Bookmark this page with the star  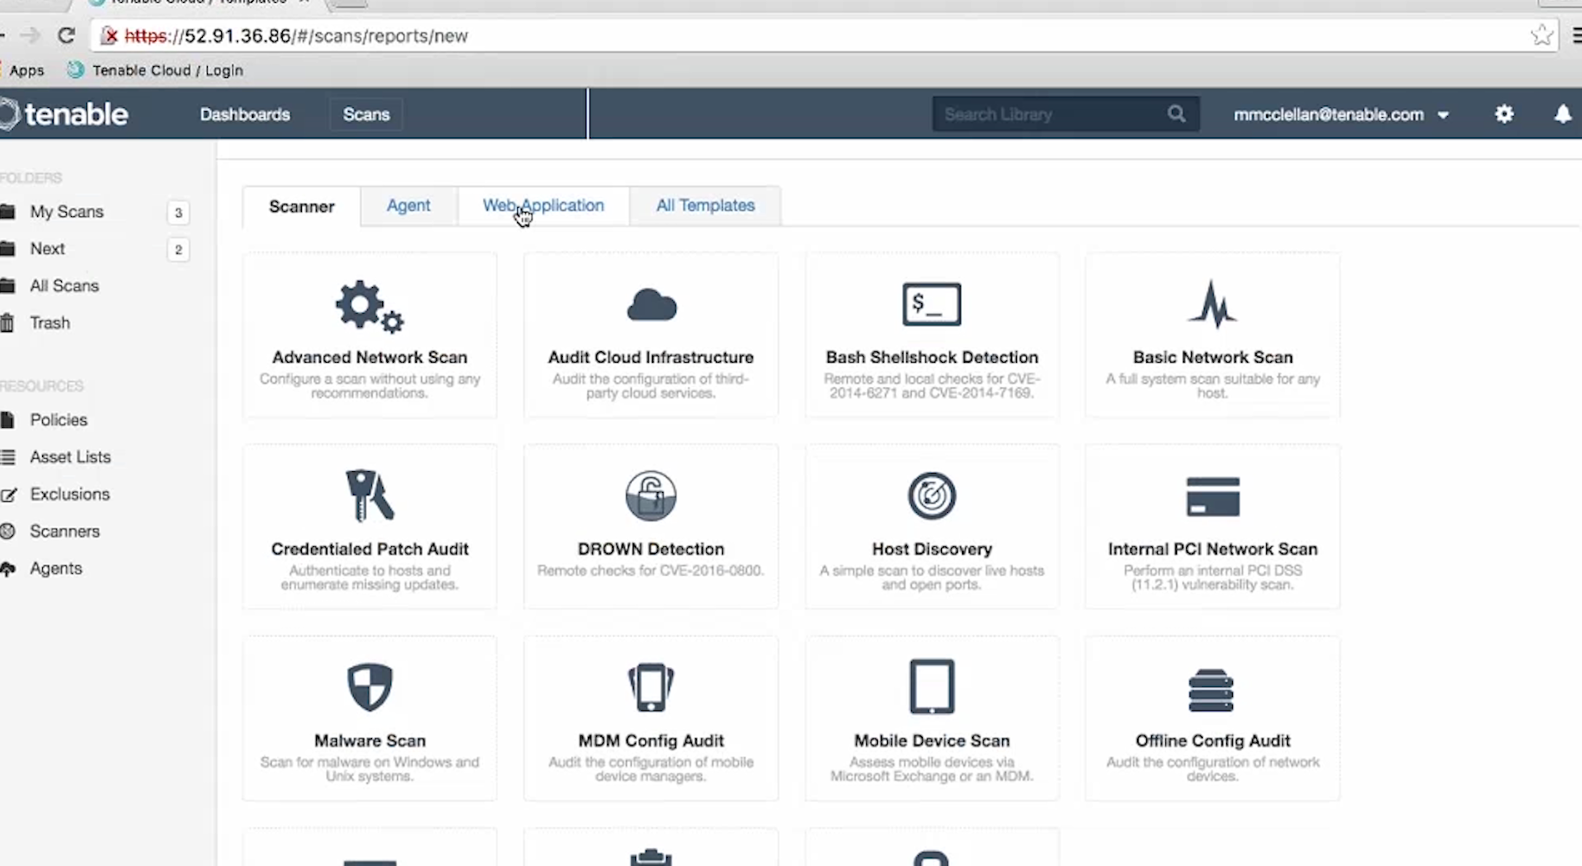click(x=1541, y=35)
